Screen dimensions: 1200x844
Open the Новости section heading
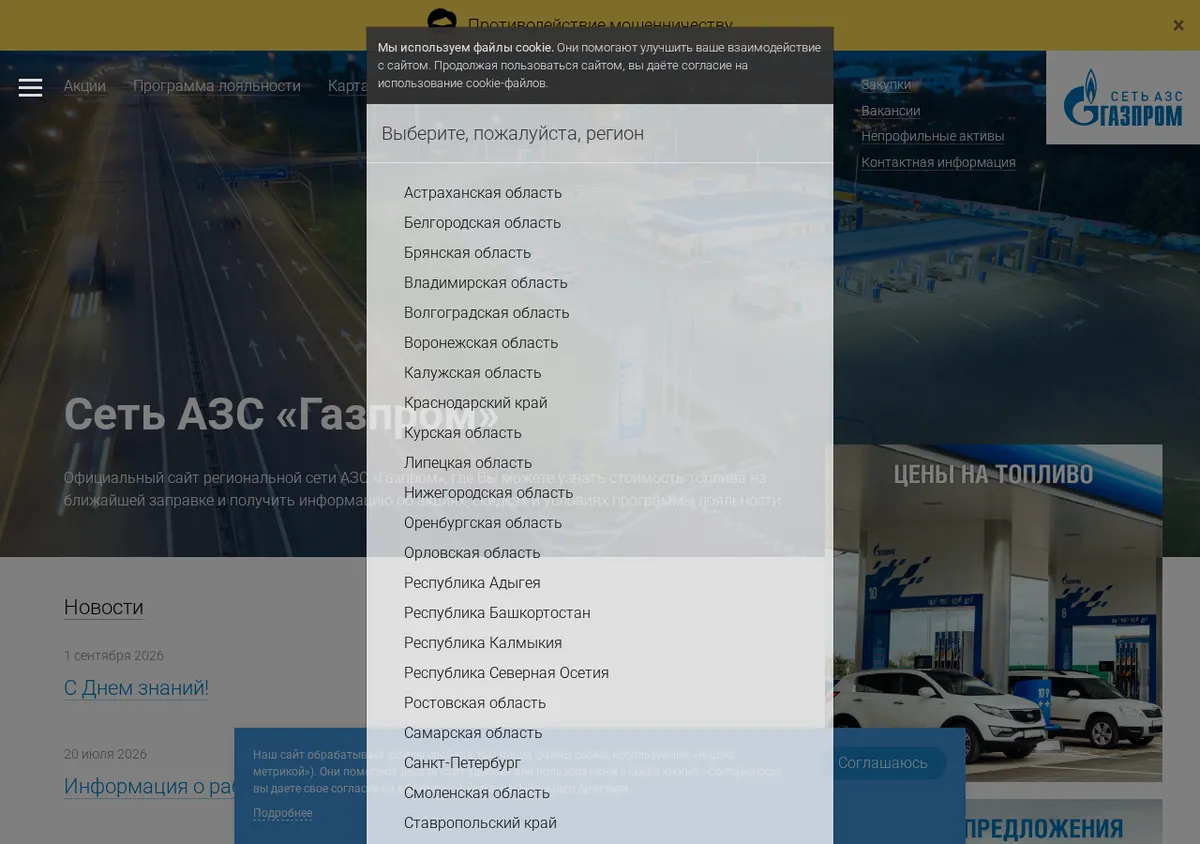[104, 607]
